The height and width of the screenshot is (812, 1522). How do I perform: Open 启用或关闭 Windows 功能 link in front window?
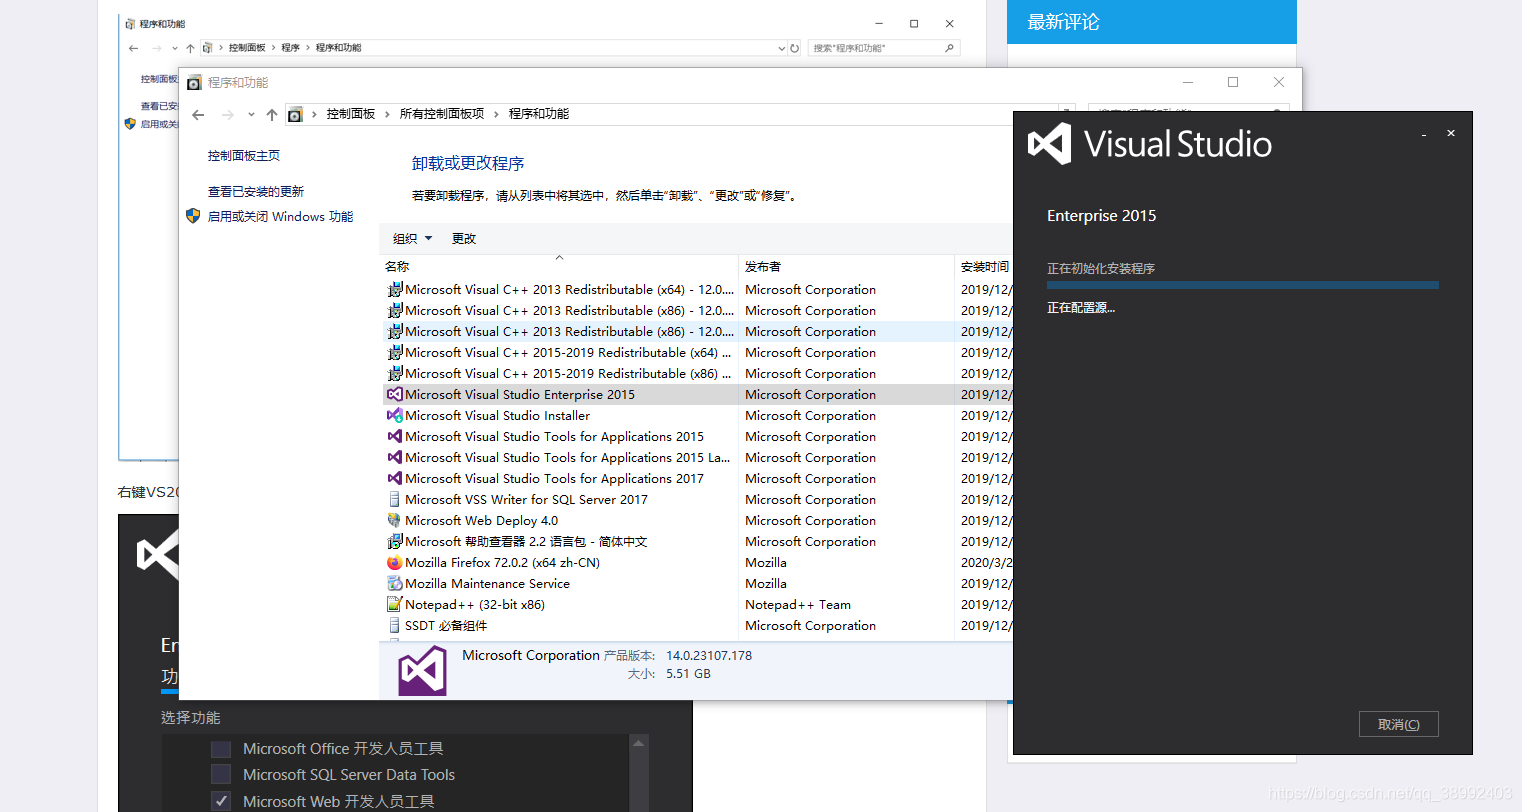[280, 216]
